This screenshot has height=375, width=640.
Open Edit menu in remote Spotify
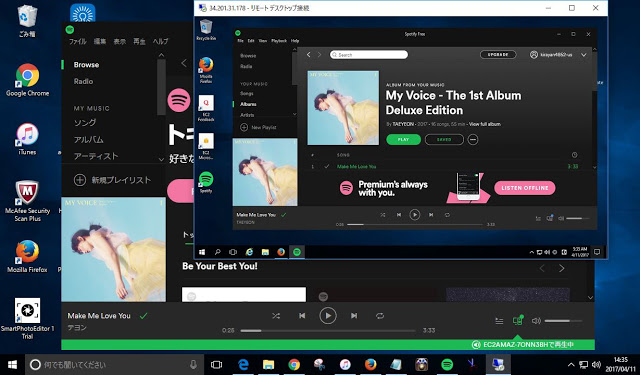(251, 41)
